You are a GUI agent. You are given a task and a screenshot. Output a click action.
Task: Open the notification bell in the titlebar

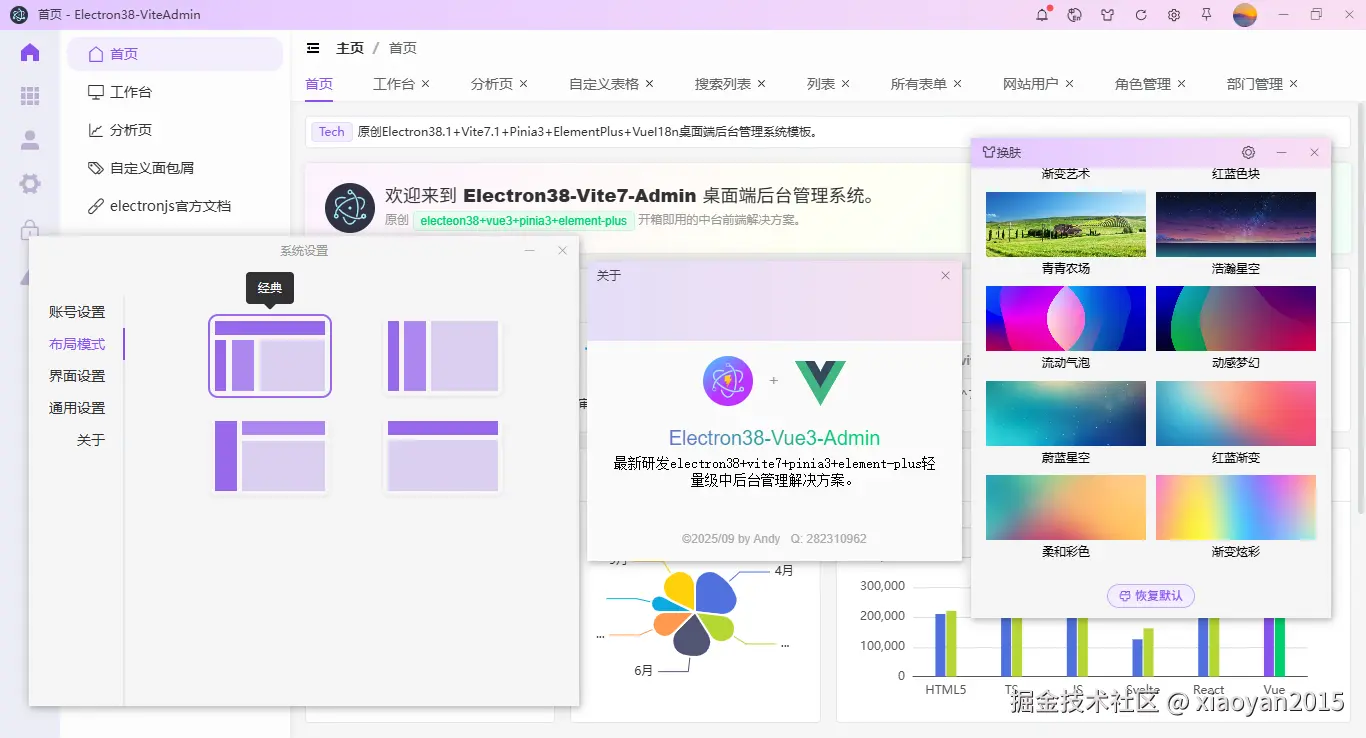click(1040, 14)
